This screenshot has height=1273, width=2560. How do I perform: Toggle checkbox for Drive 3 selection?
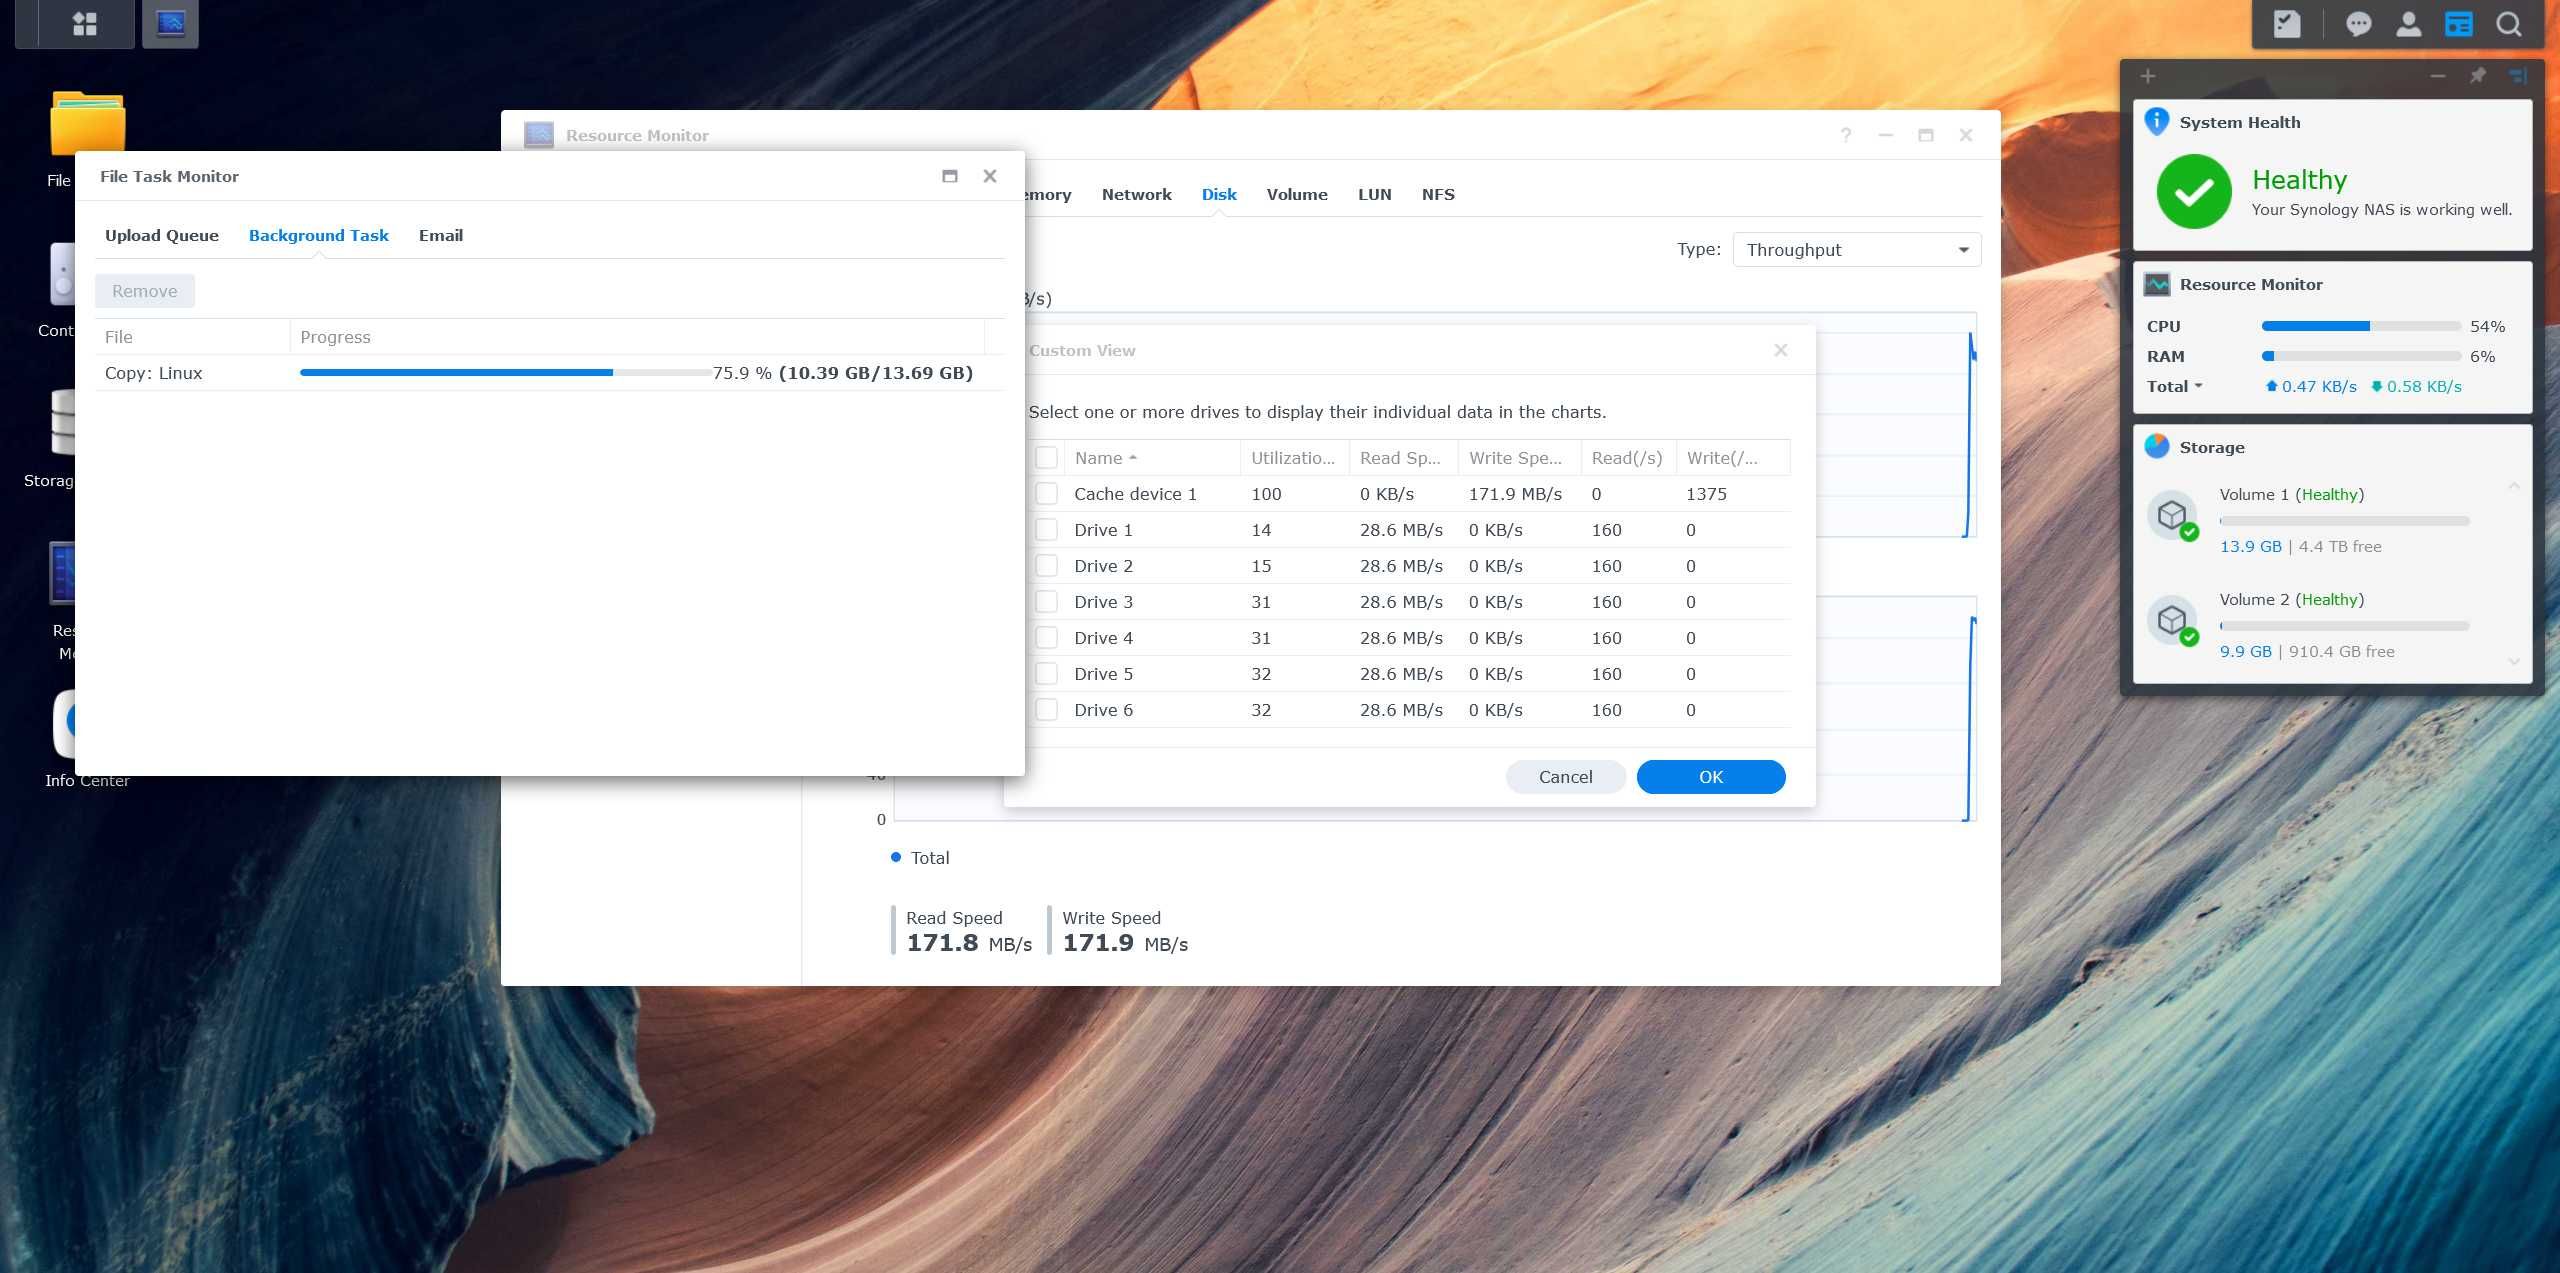click(1043, 602)
